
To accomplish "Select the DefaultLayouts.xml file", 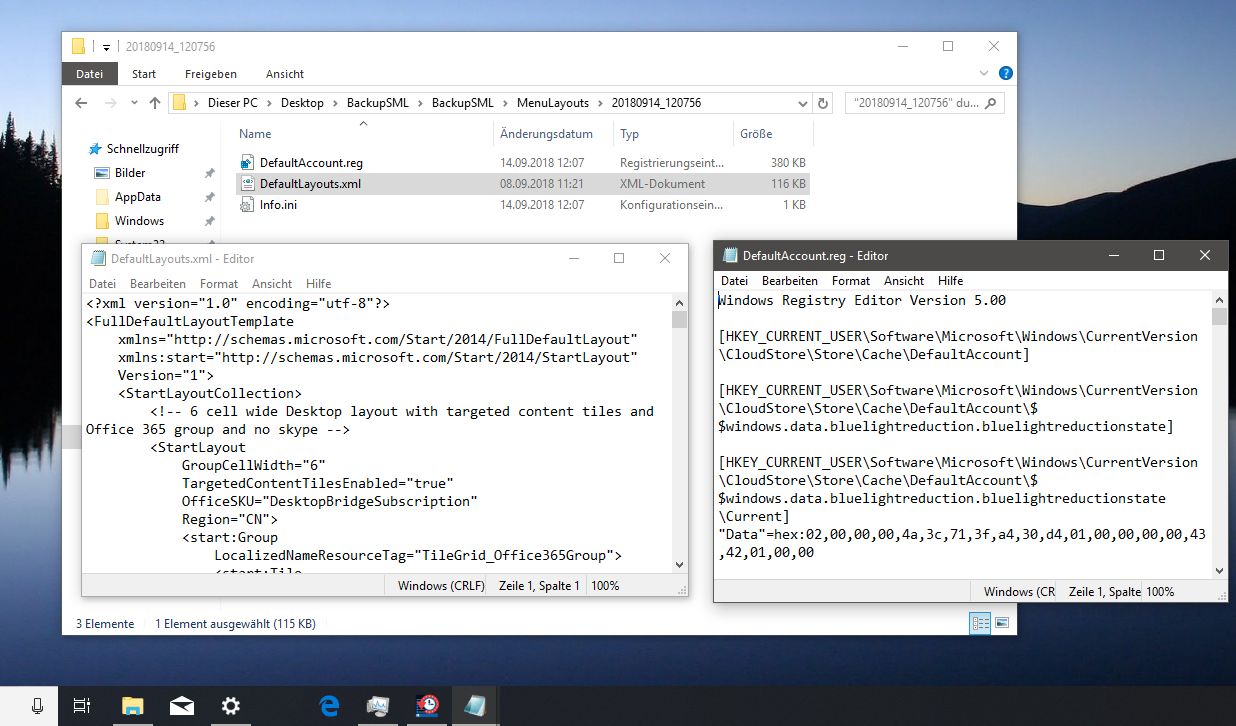I will (x=523, y=183).
